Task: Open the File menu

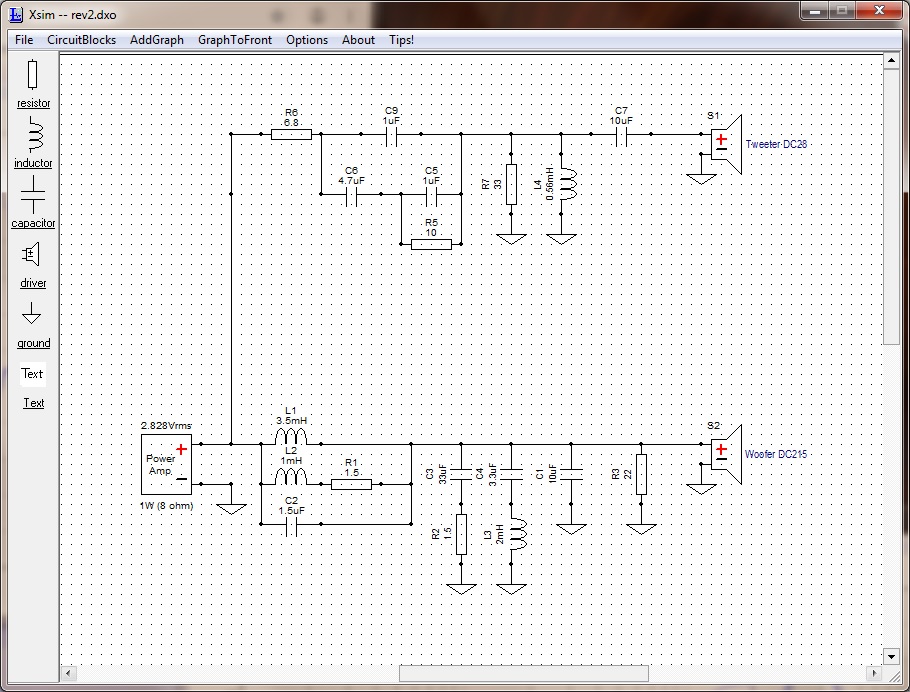Action: pos(24,40)
